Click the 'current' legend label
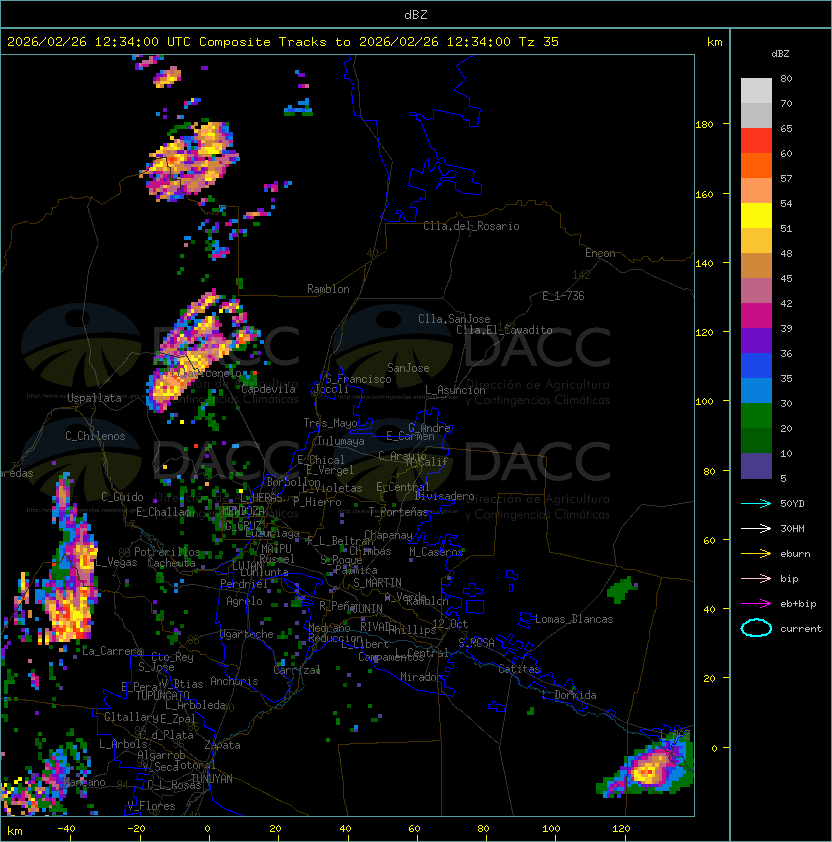The height and width of the screenshot is (842, 832). point(801,628)
